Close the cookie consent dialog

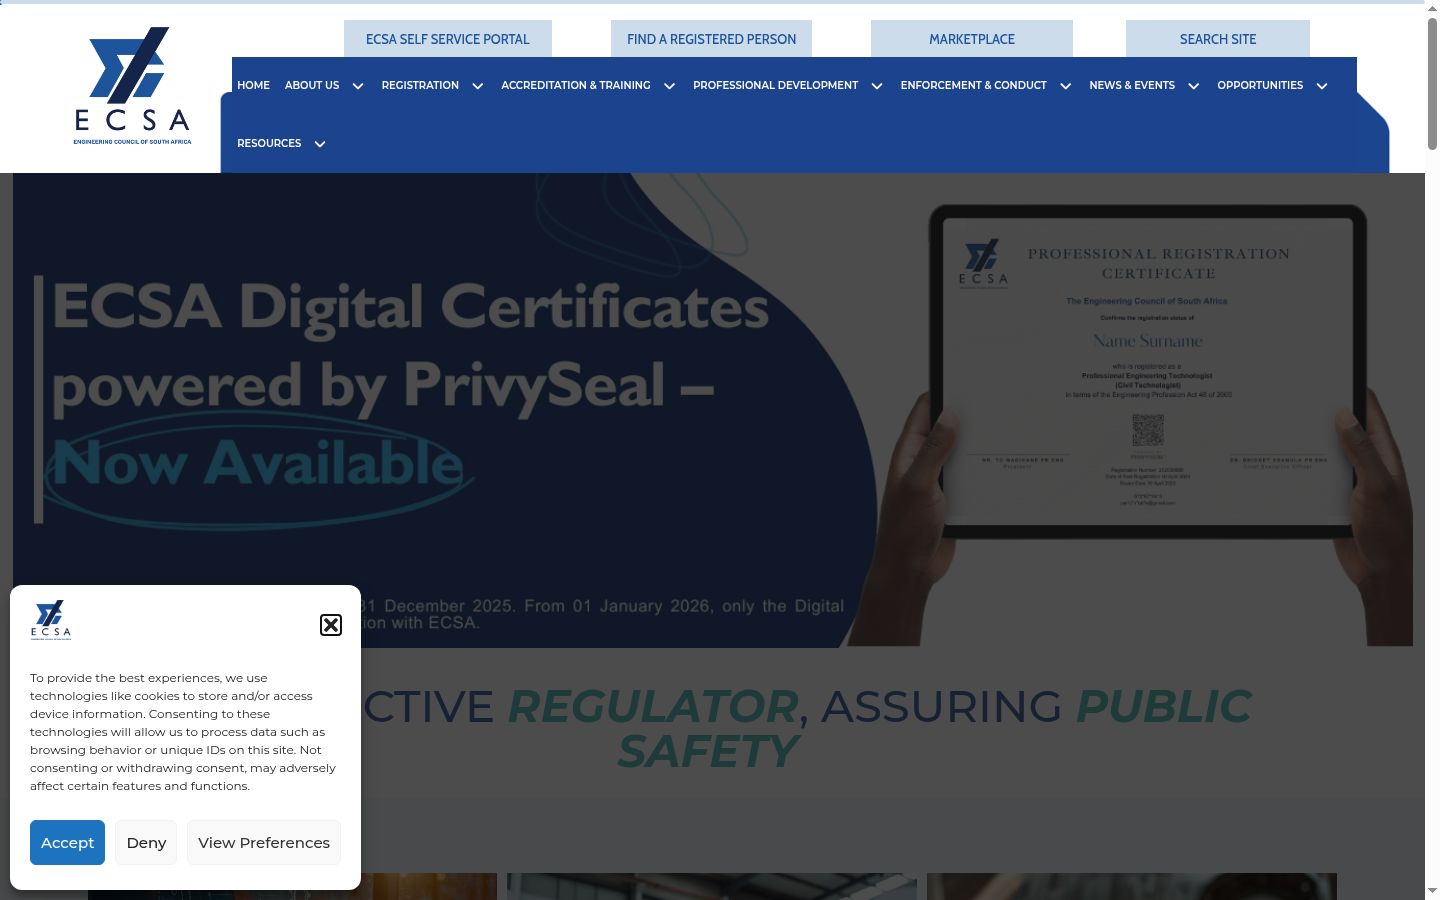point(331,625)
